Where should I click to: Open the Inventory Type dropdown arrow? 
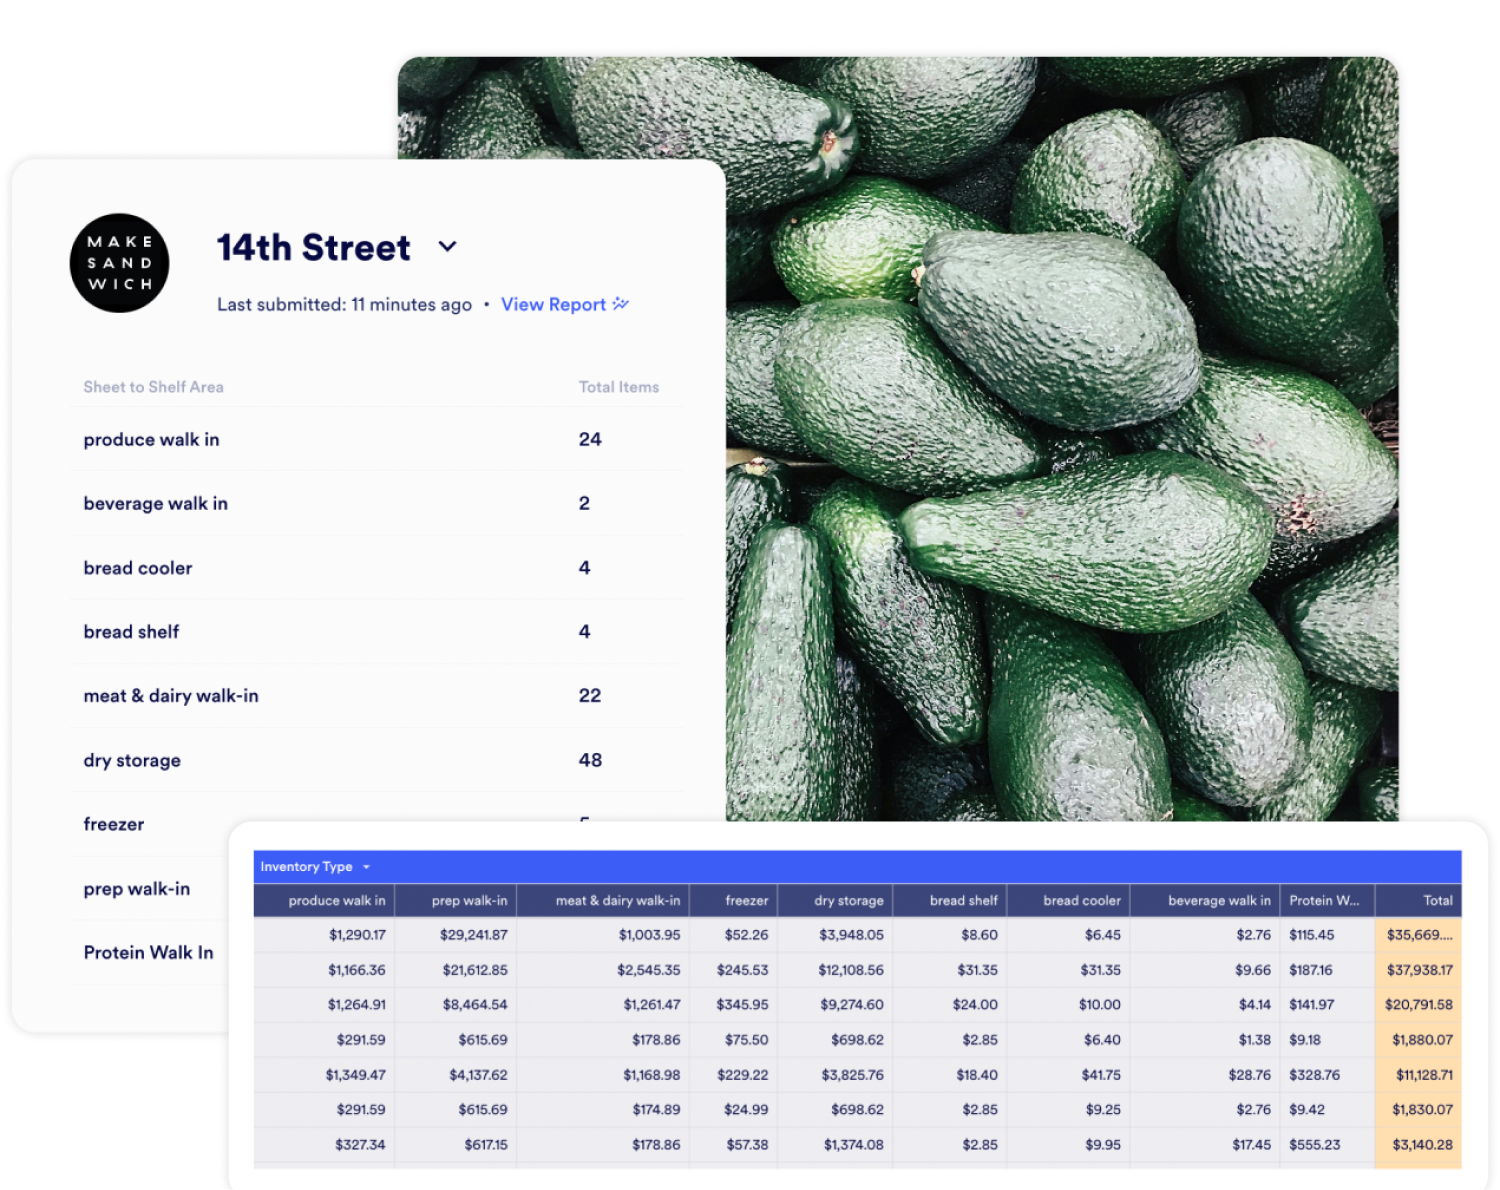(366, 867)
